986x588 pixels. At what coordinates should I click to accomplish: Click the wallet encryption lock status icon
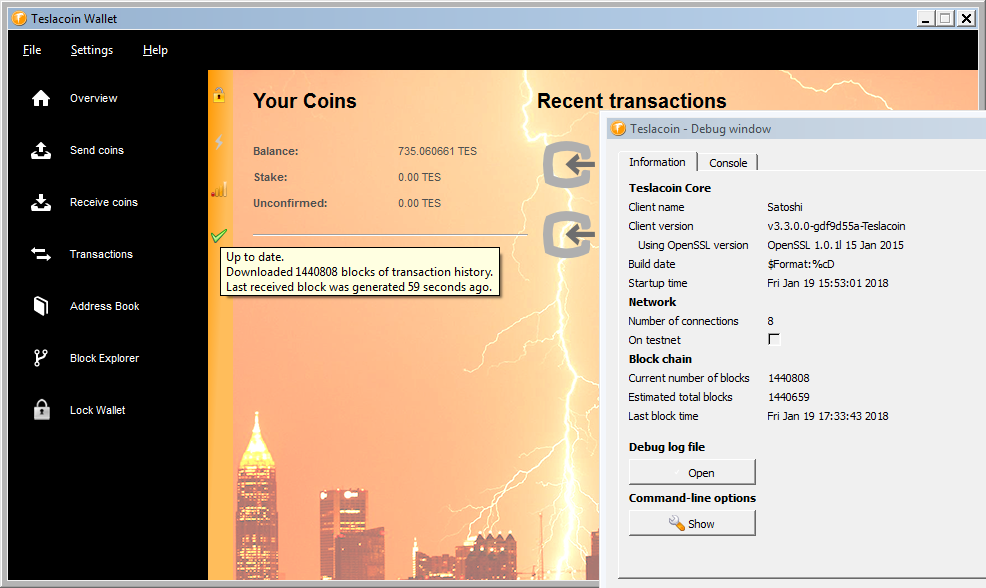point(219,95)
